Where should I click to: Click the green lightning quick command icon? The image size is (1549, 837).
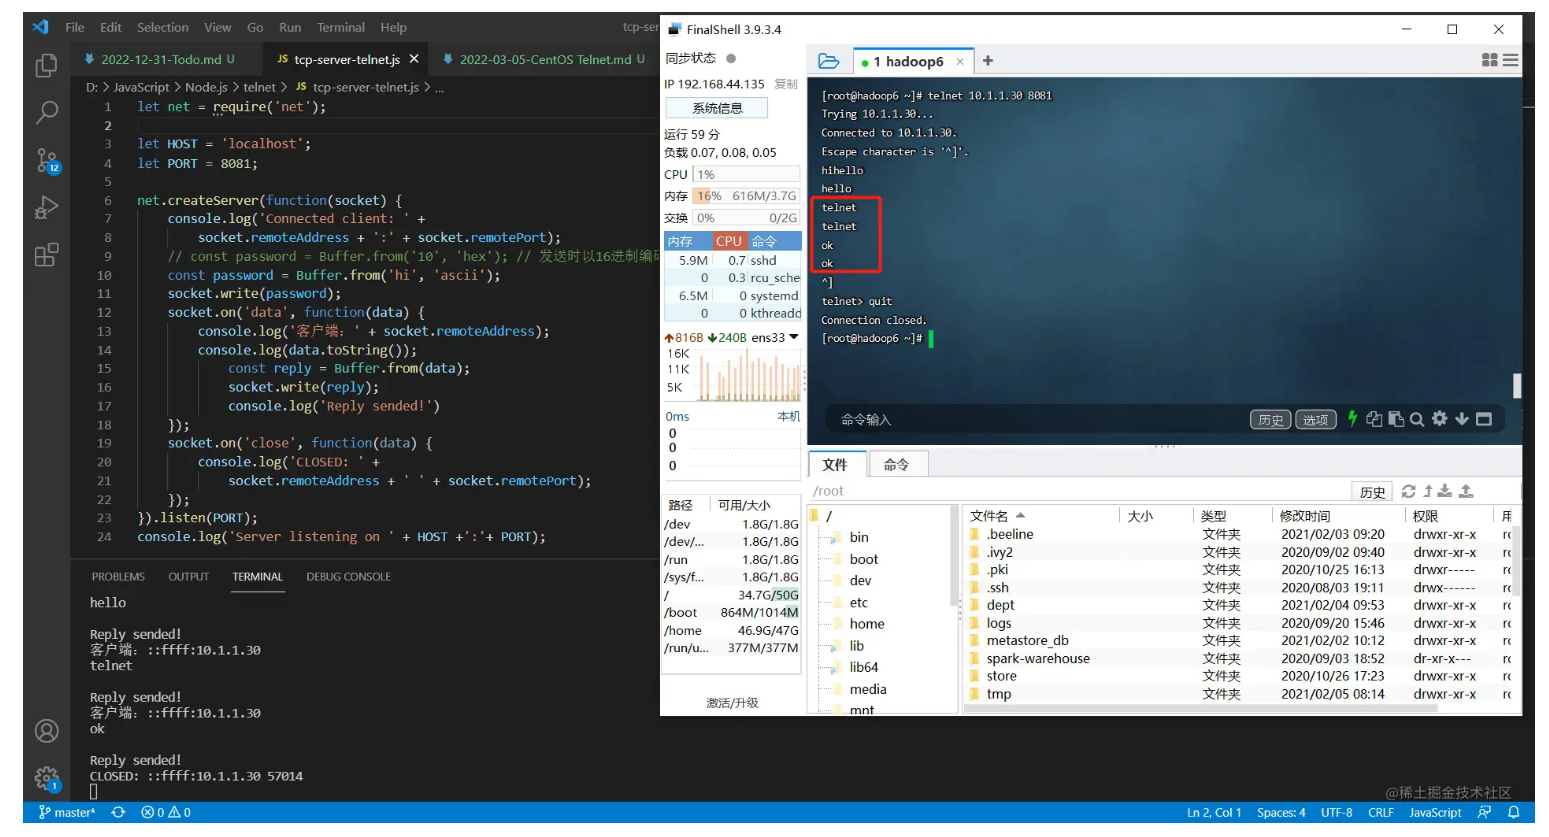(1352, 419)
